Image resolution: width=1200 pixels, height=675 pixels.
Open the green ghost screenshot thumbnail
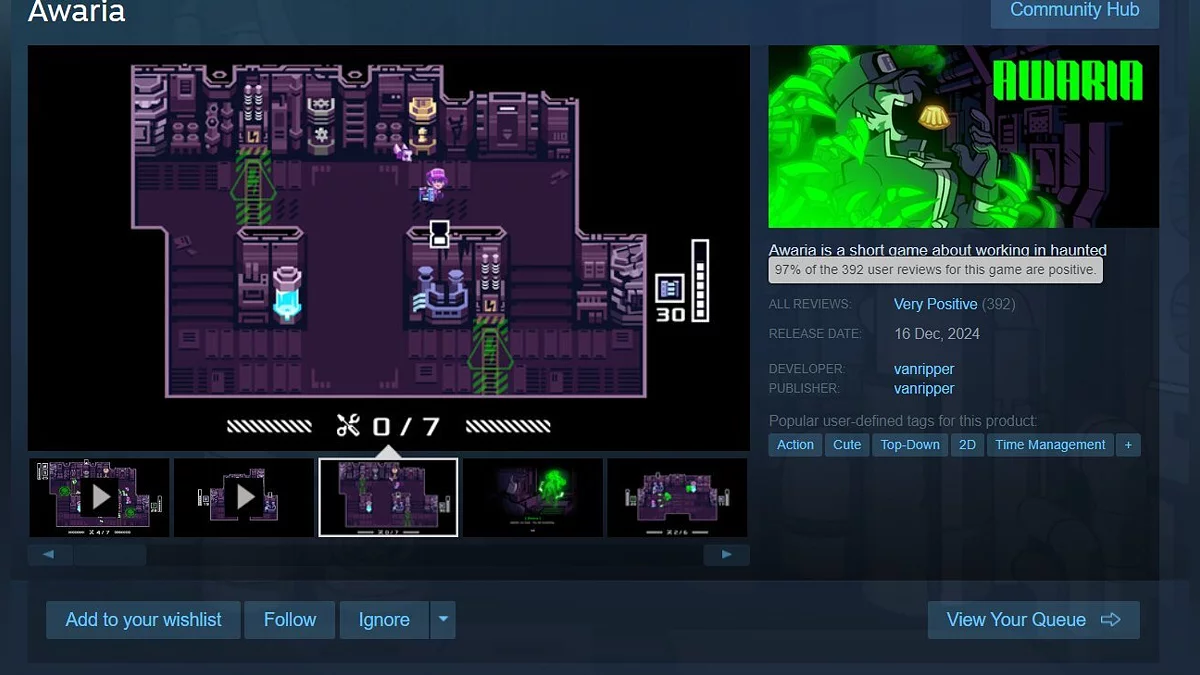(x=532, y=497)
